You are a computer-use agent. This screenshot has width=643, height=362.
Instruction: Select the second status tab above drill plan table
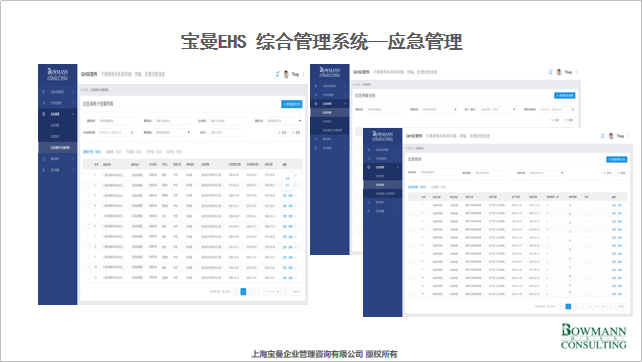click(x=113, y=152)
